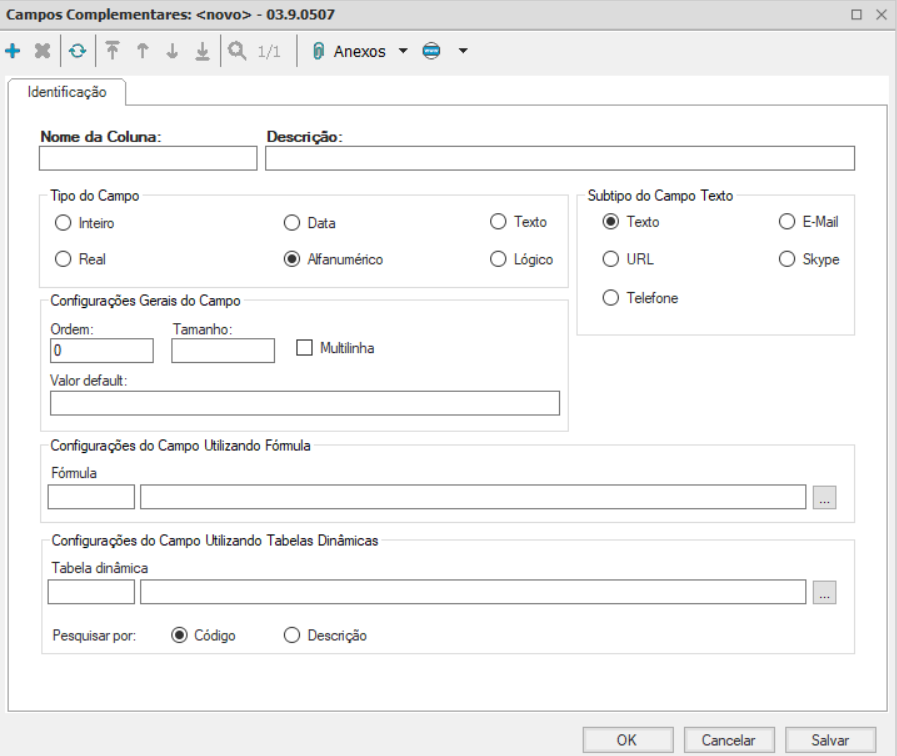Select the Inteiro field type
The width and height of the screenshot is (897, 756).
click(63, 222)
